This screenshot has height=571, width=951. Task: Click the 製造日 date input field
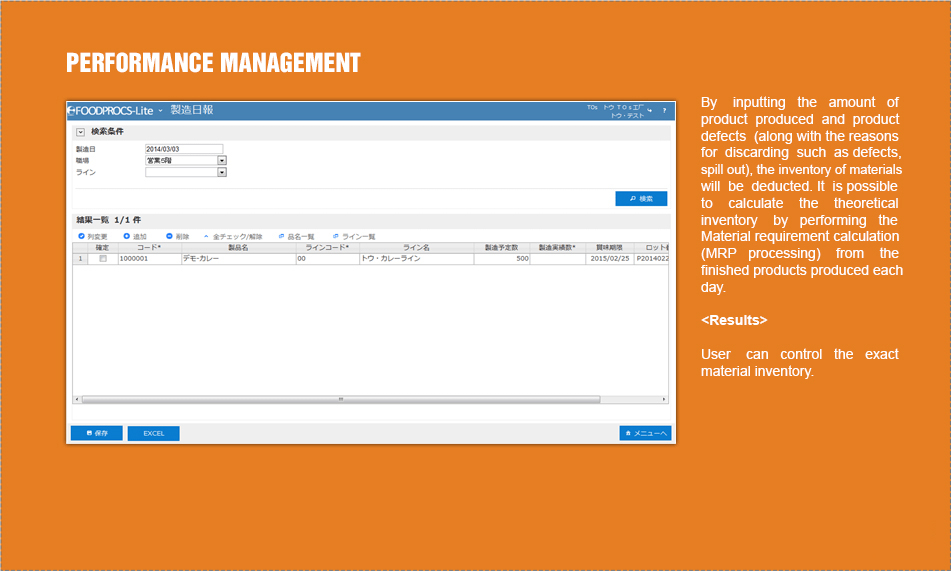(184, 149)
